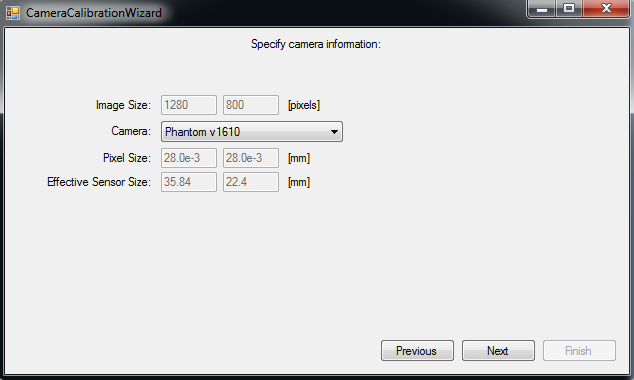Viewport: 634px width, 380px height.
Task: Click the disabled Finish button
Action: [579, 350]
